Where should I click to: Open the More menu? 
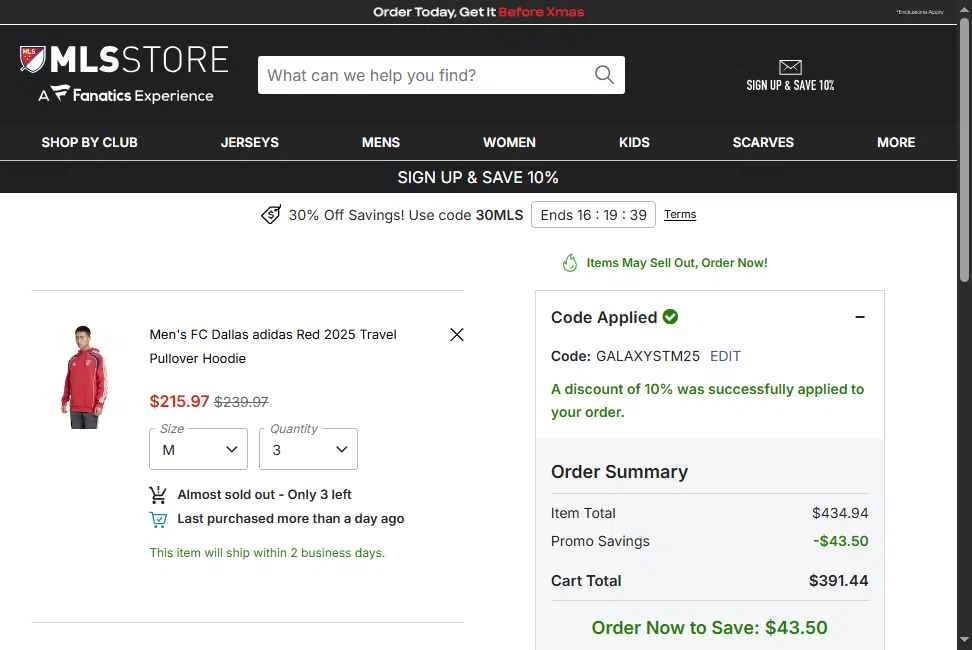(x=896, y=143)
